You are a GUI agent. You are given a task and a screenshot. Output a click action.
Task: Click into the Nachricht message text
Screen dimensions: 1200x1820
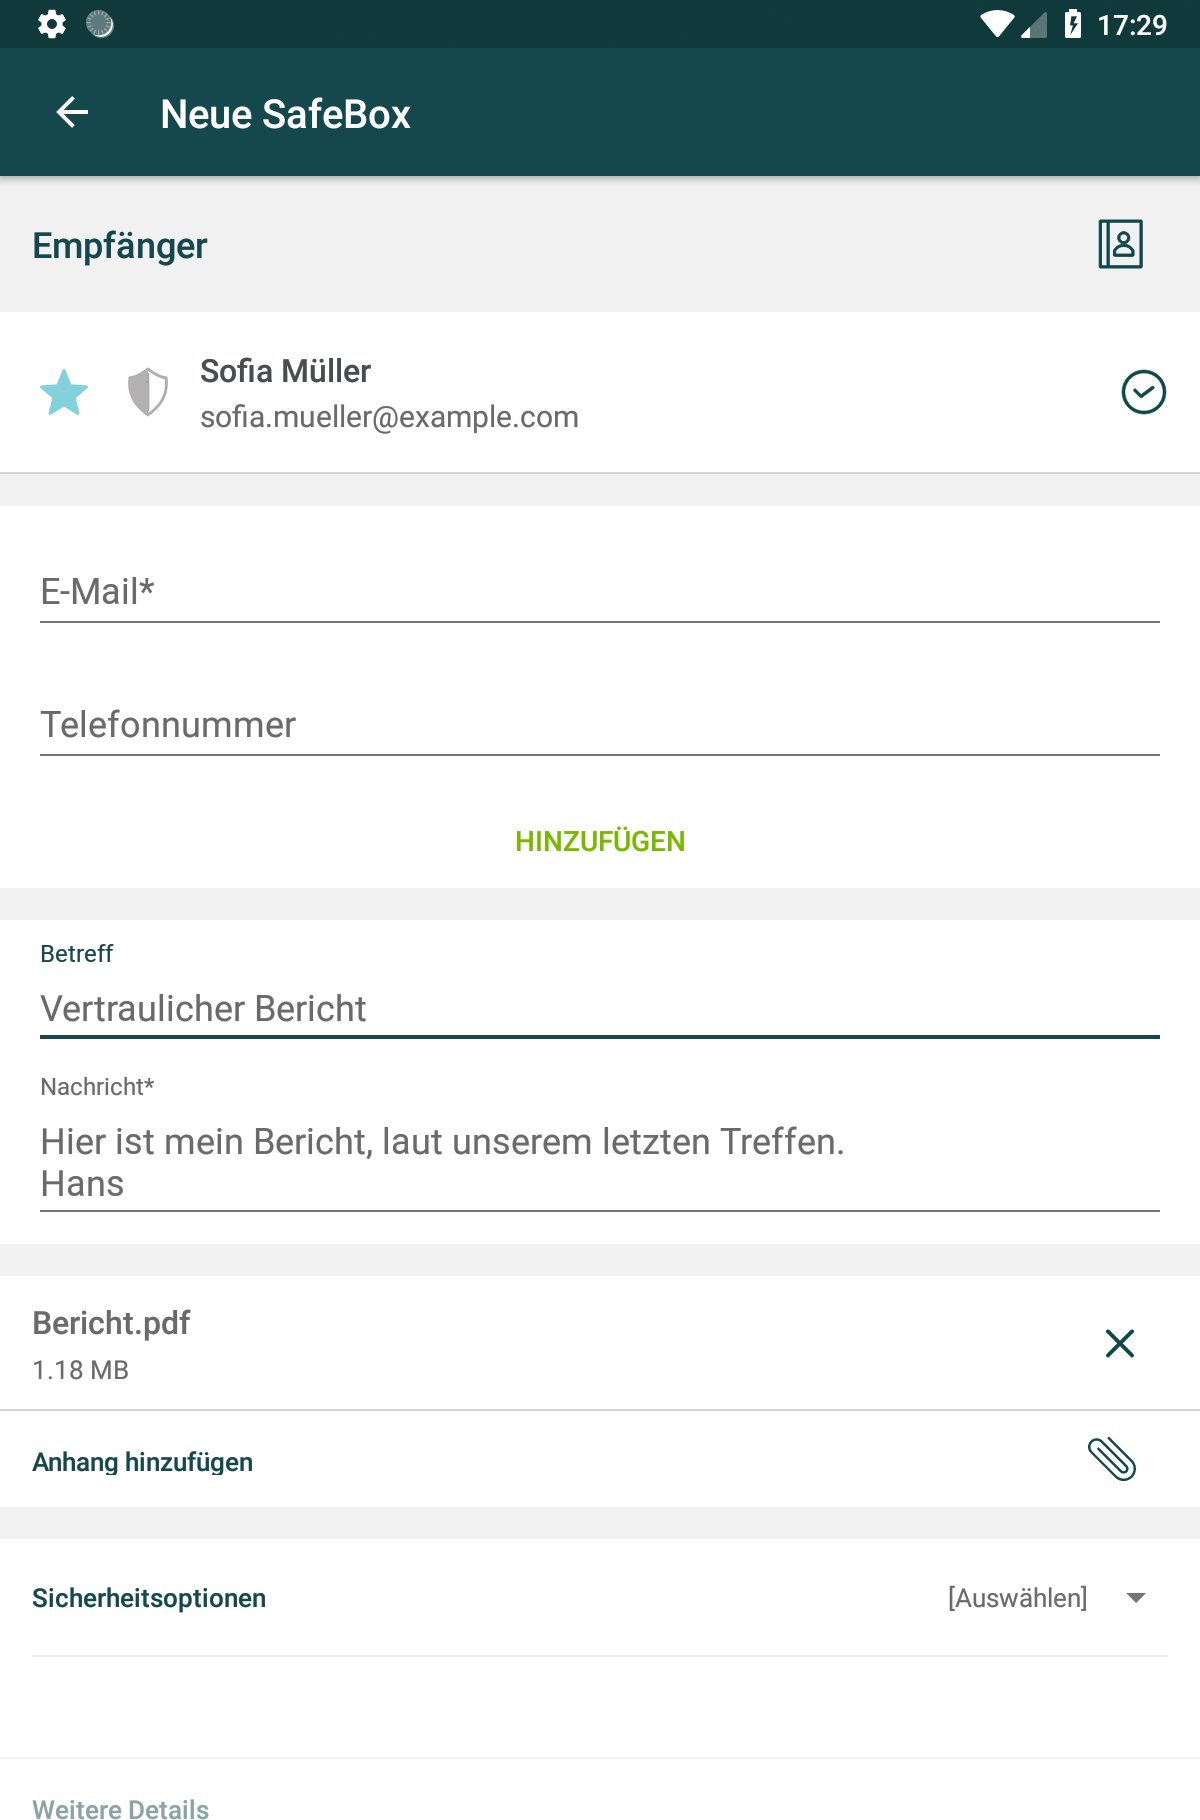pyautogui.click(x=600, y=1162)
